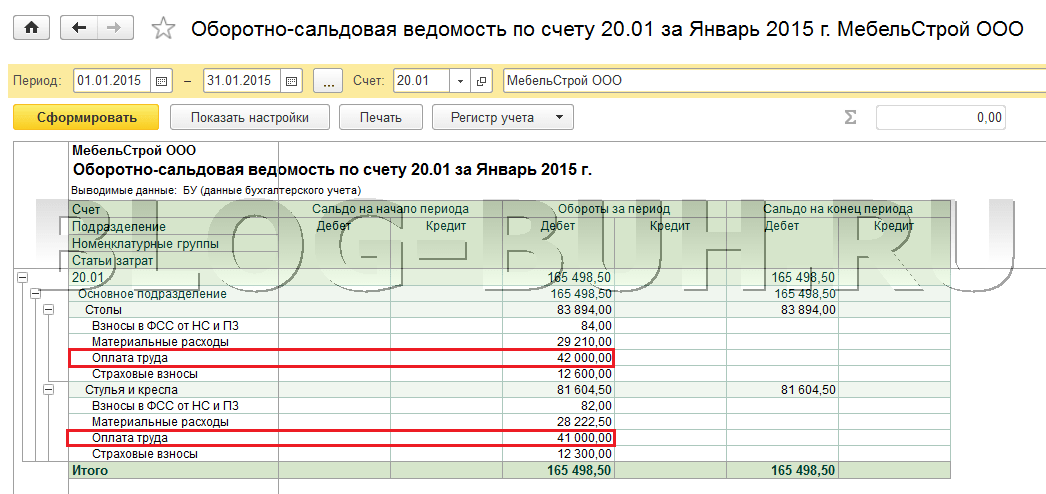This screenshot has height=494, width=1046.
Task: Go forward with the right arrow
Action: [115, 28]
